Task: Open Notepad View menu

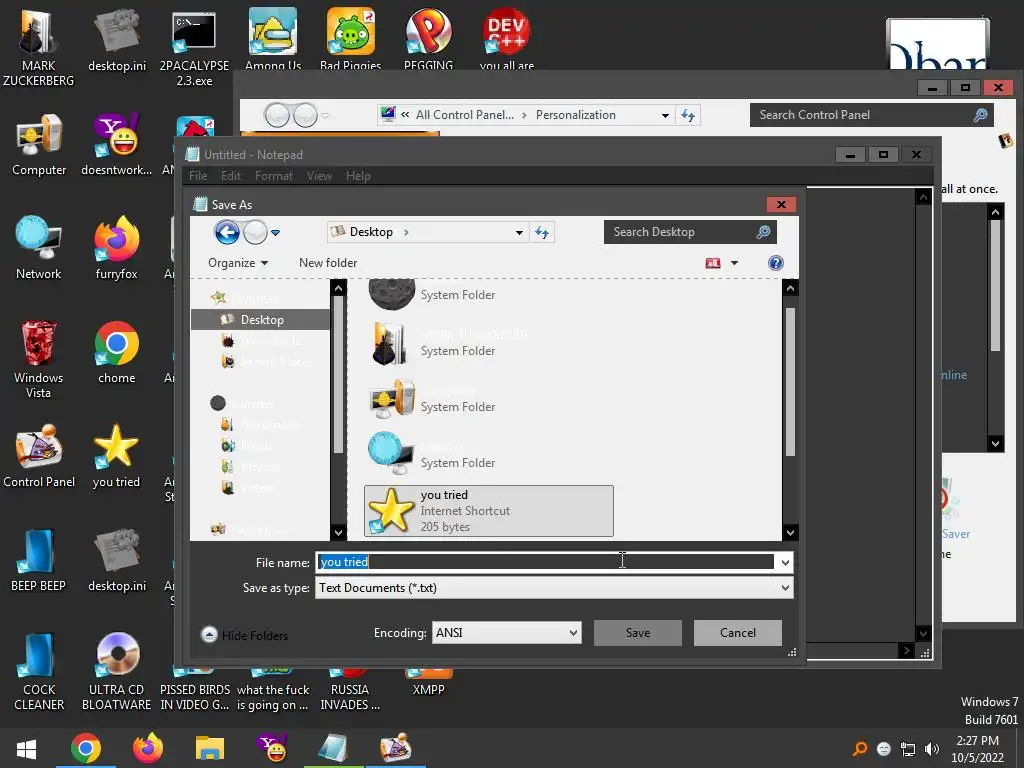Action: pyautogui.click(x=319, y=176)
